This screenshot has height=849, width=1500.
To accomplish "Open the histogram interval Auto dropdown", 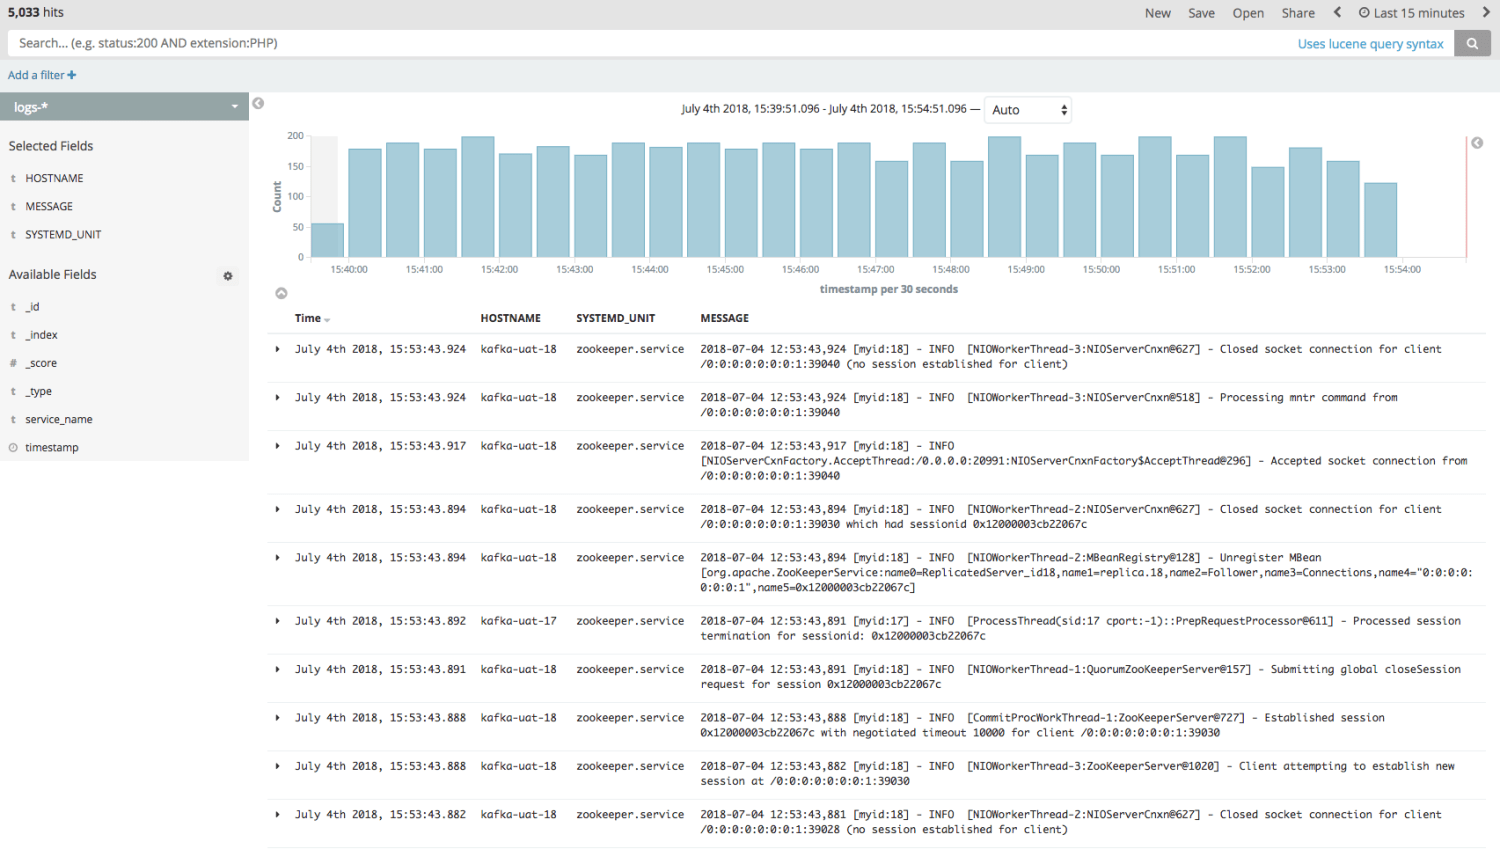I will click(1027, 110).
